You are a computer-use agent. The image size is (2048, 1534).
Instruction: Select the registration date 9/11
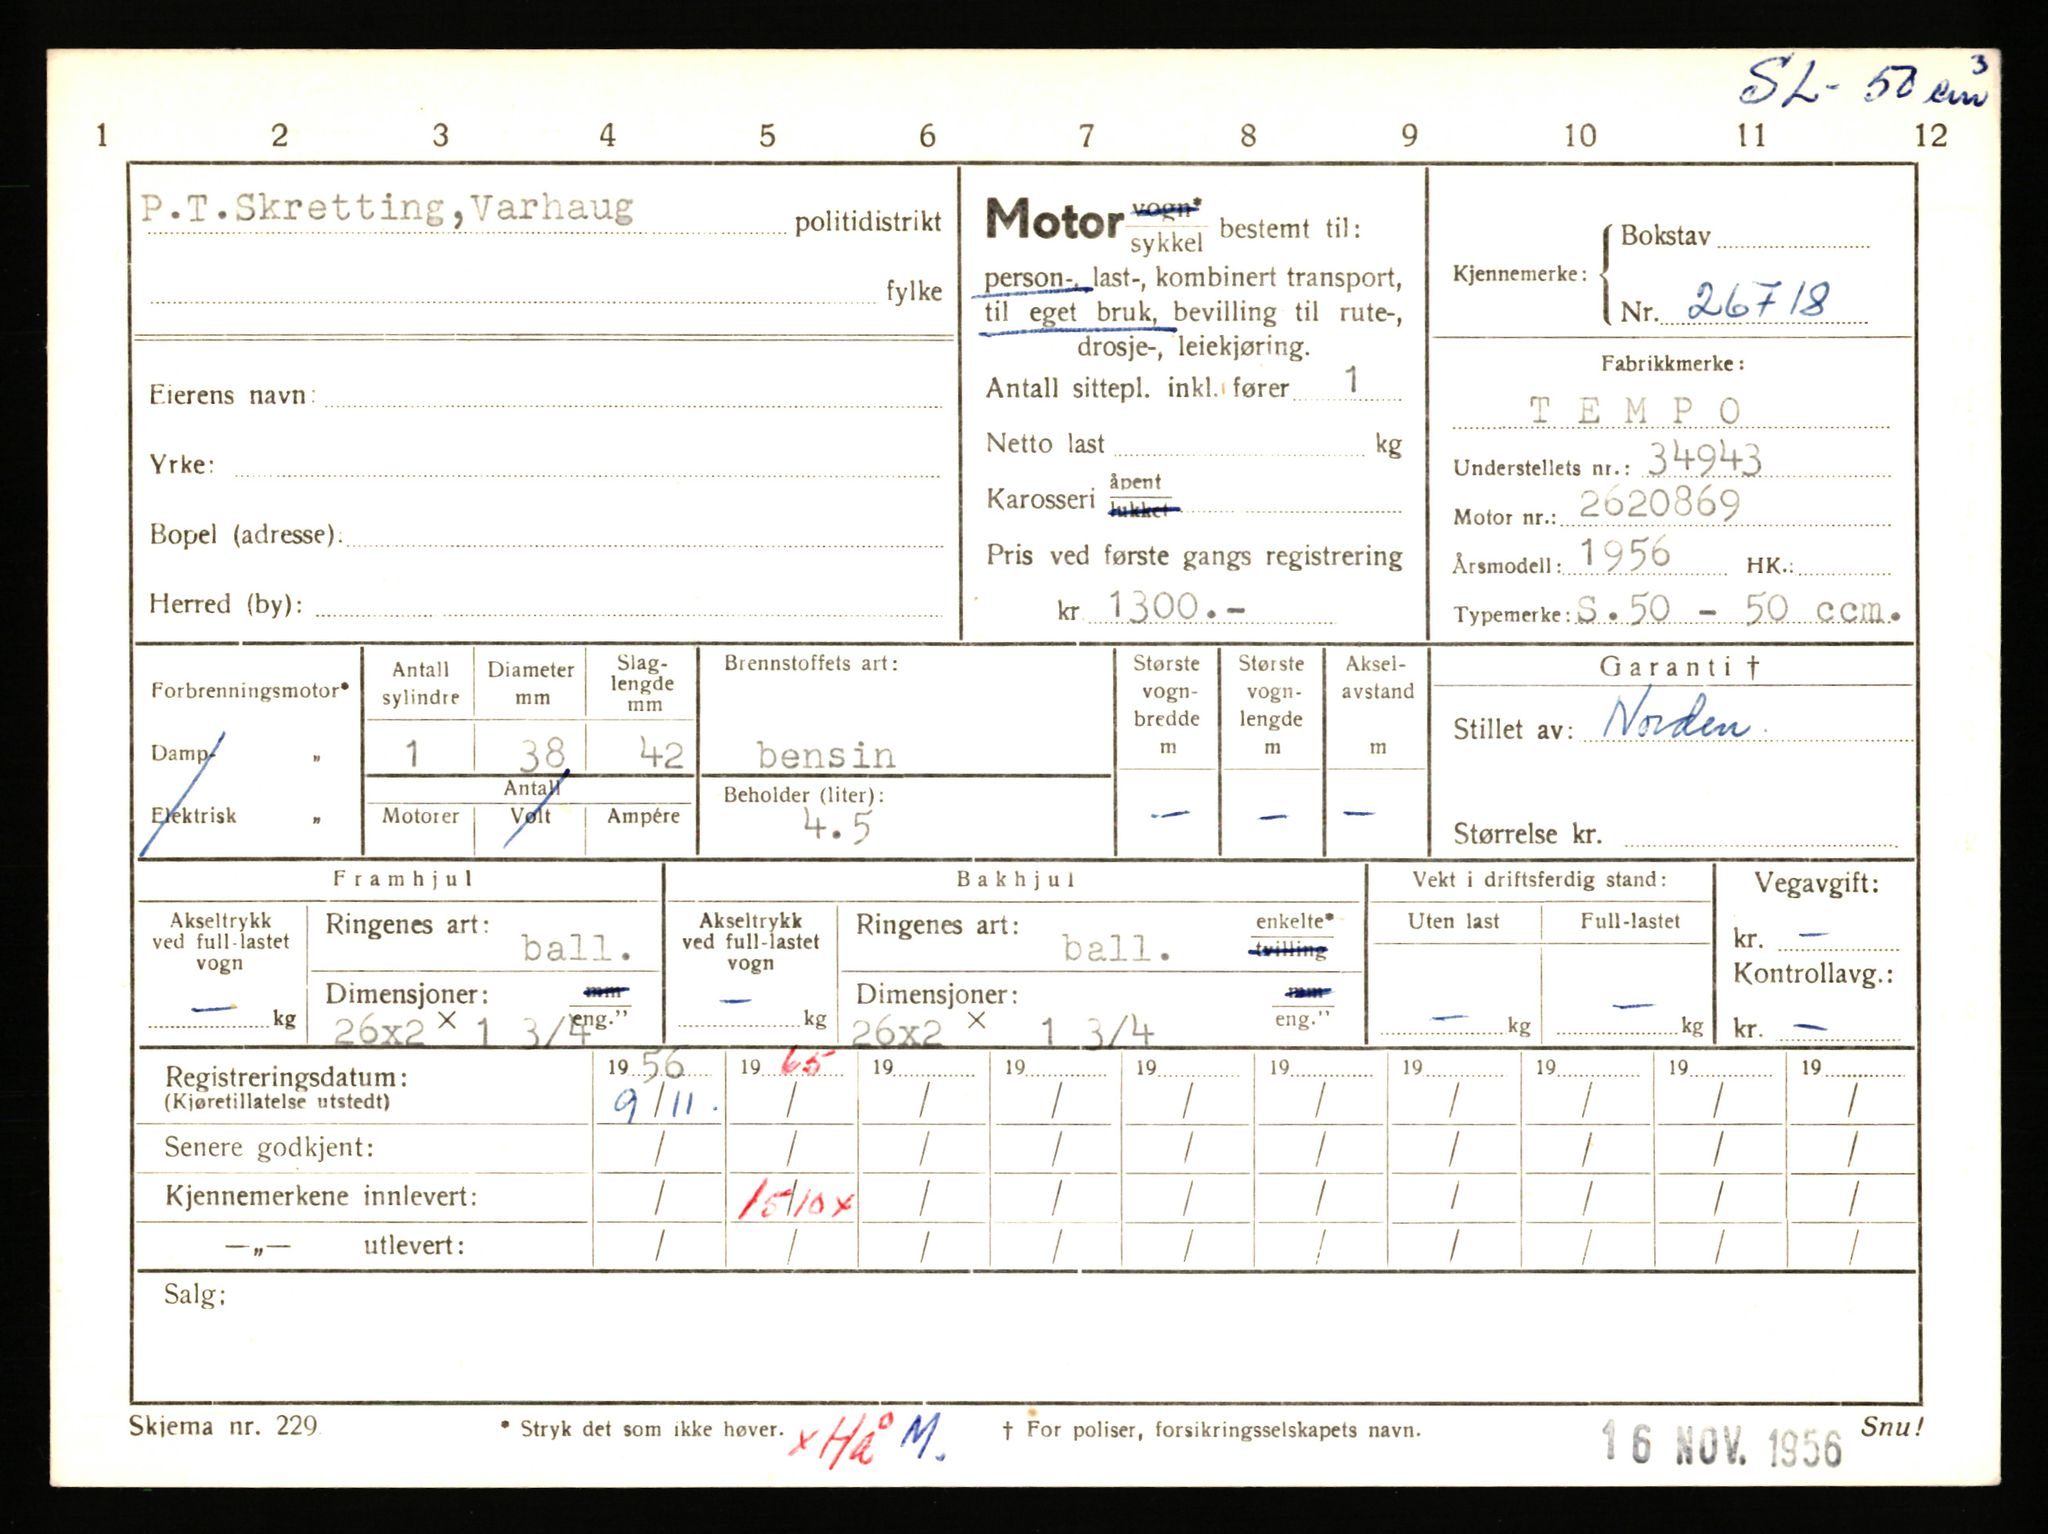666,1105
